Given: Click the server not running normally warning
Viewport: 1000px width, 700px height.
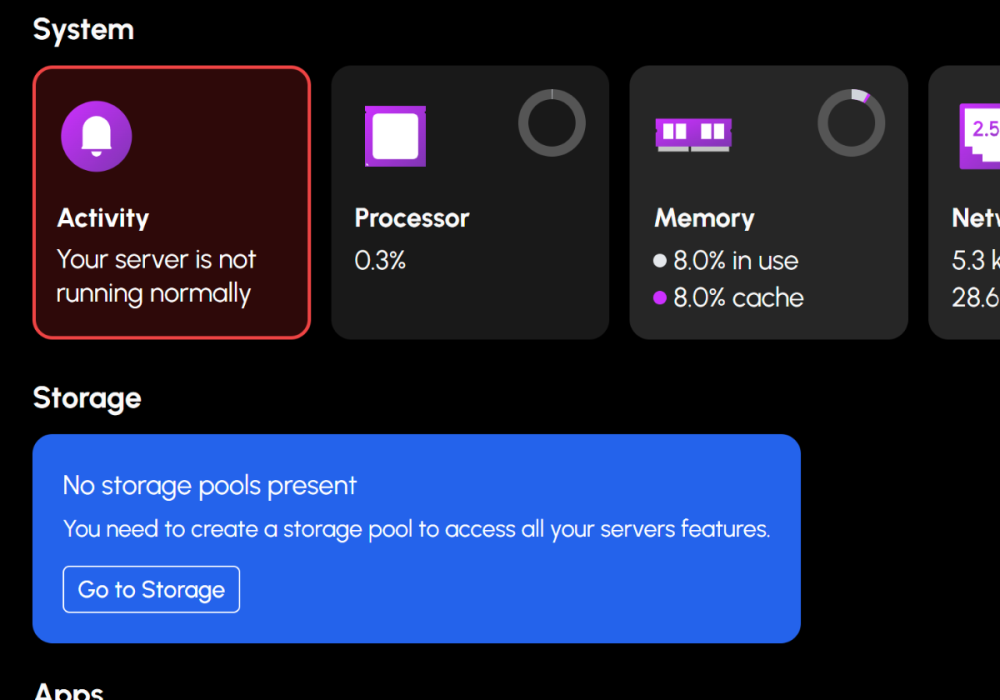Looking at the screenshot, I should click(156, 277).
